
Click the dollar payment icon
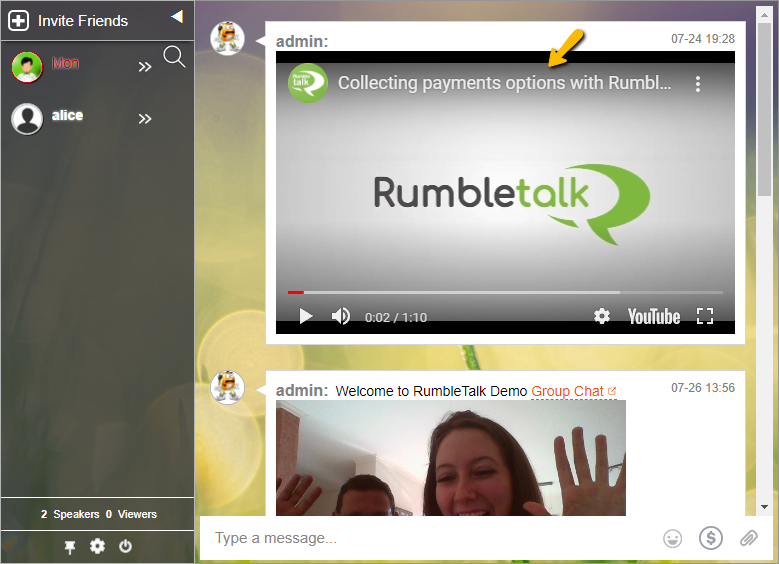point(711,539)
